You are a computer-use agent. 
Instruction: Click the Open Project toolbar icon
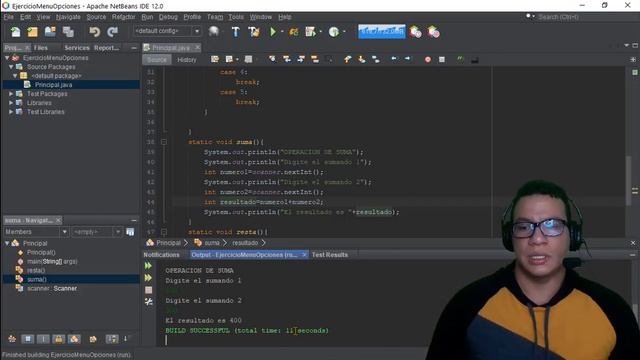pyautogui.click(x=50, y=32)
